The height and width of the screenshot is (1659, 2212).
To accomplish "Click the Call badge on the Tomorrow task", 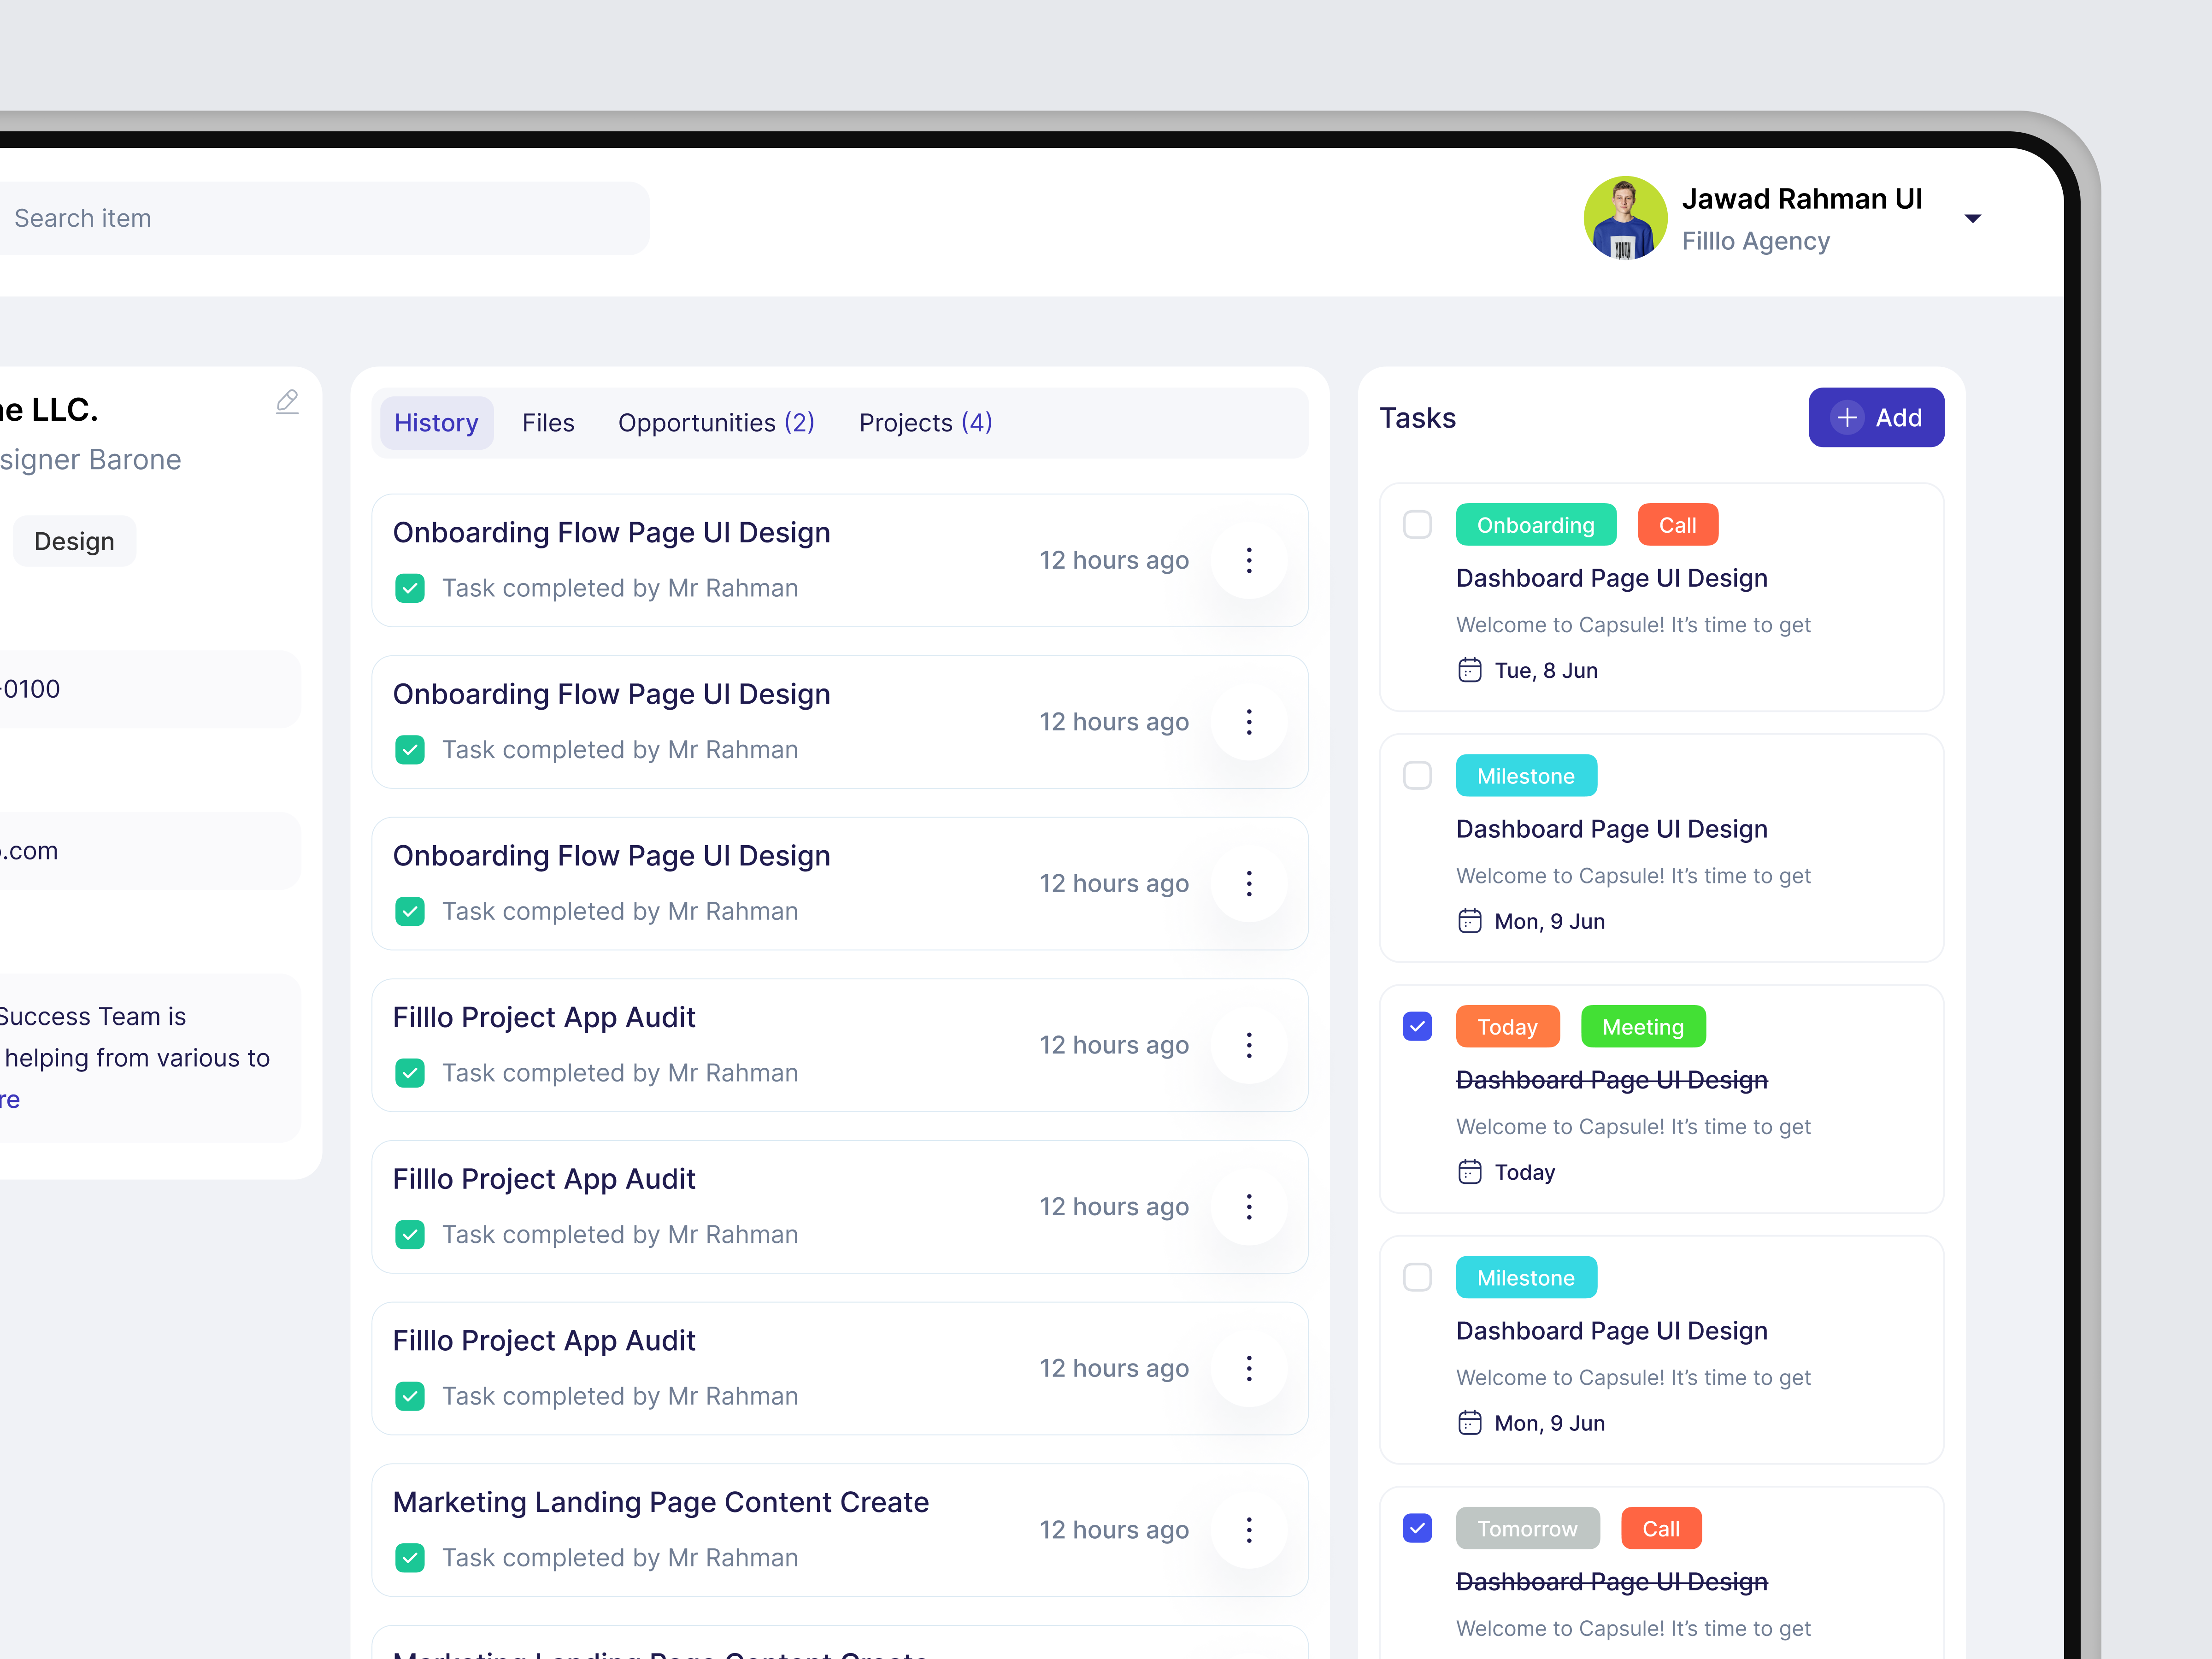I will (x=1660, y=1528).
